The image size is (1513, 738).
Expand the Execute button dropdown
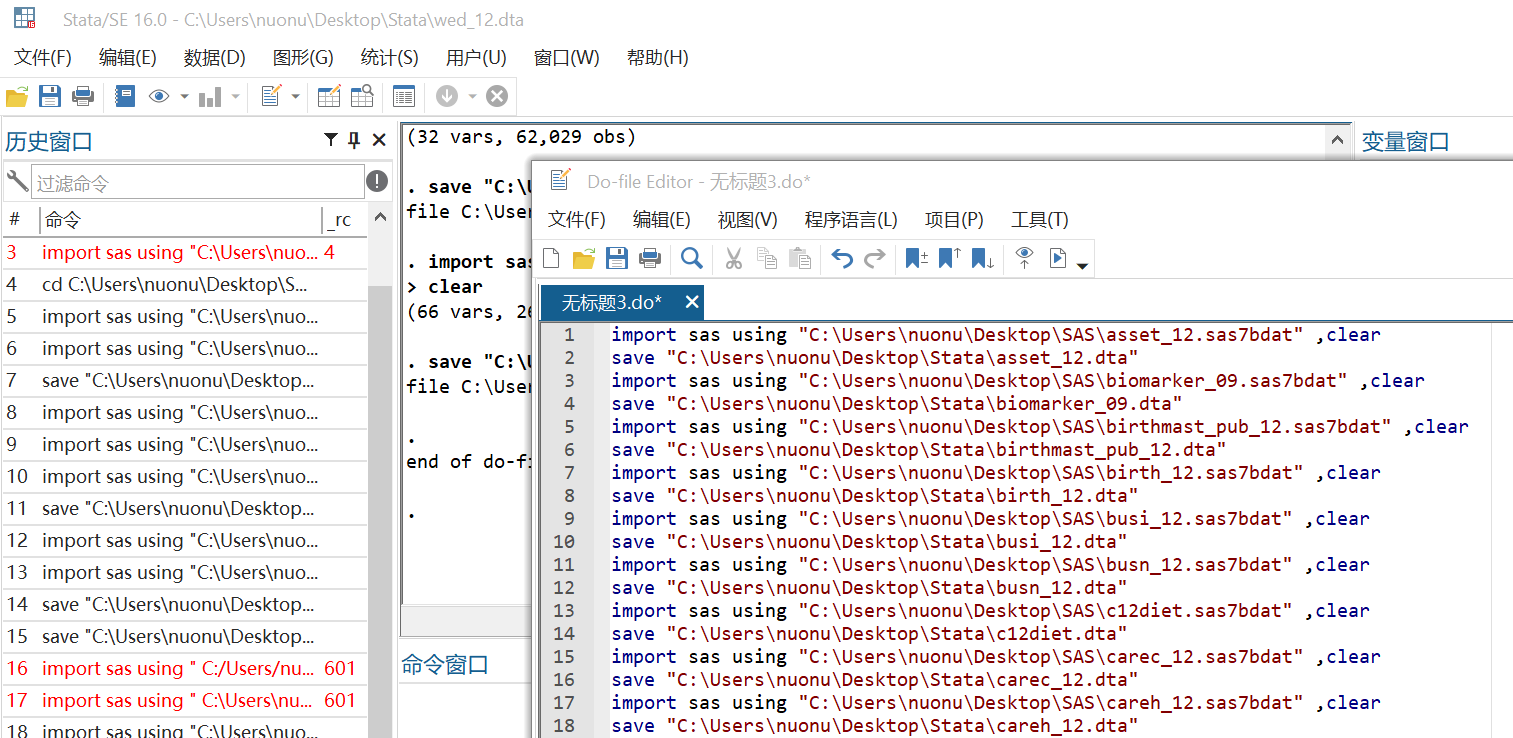(x=1083, y=262)
